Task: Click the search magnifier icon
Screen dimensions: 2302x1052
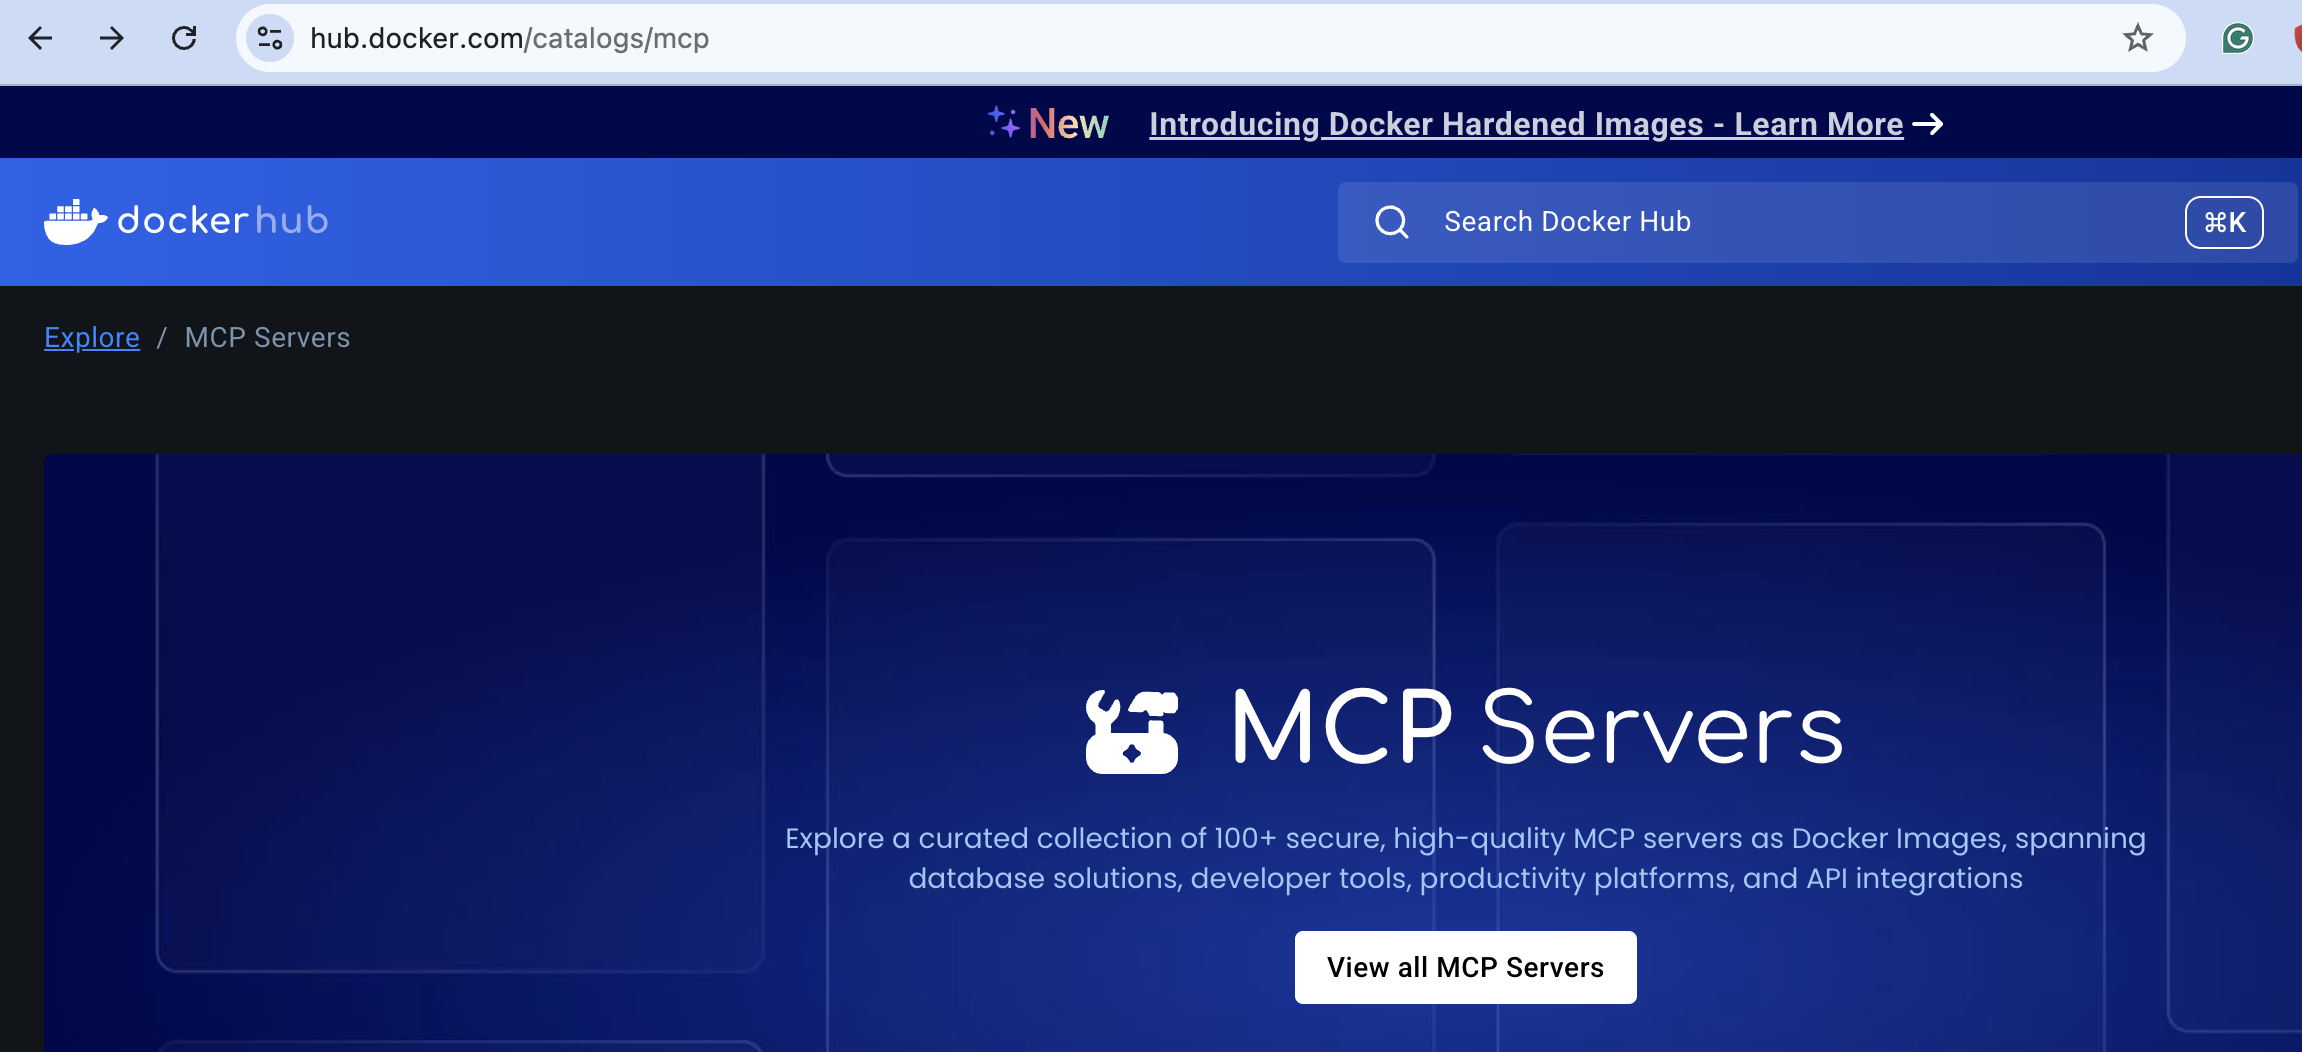Action: tap(1391, 222)
